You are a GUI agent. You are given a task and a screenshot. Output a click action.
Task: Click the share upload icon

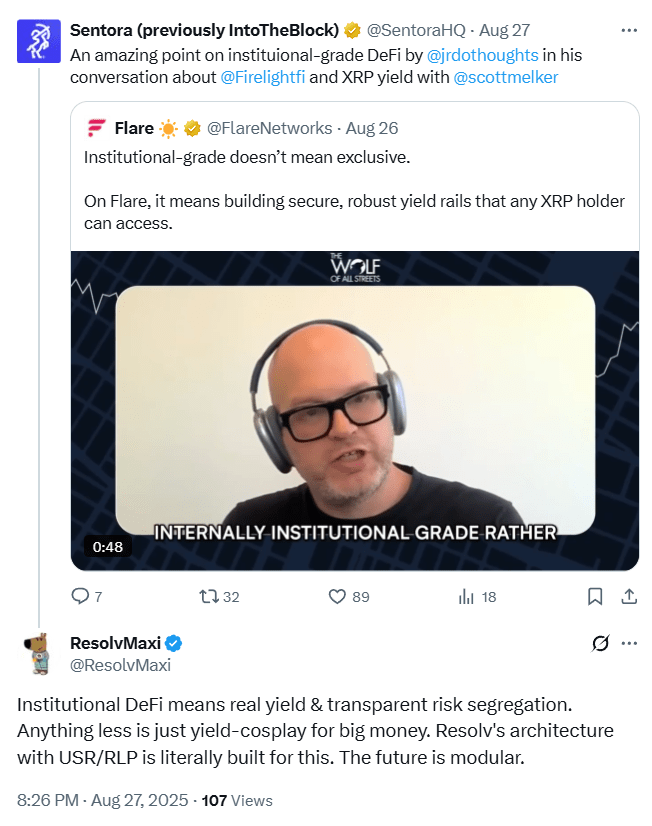(x=629, y=596)
